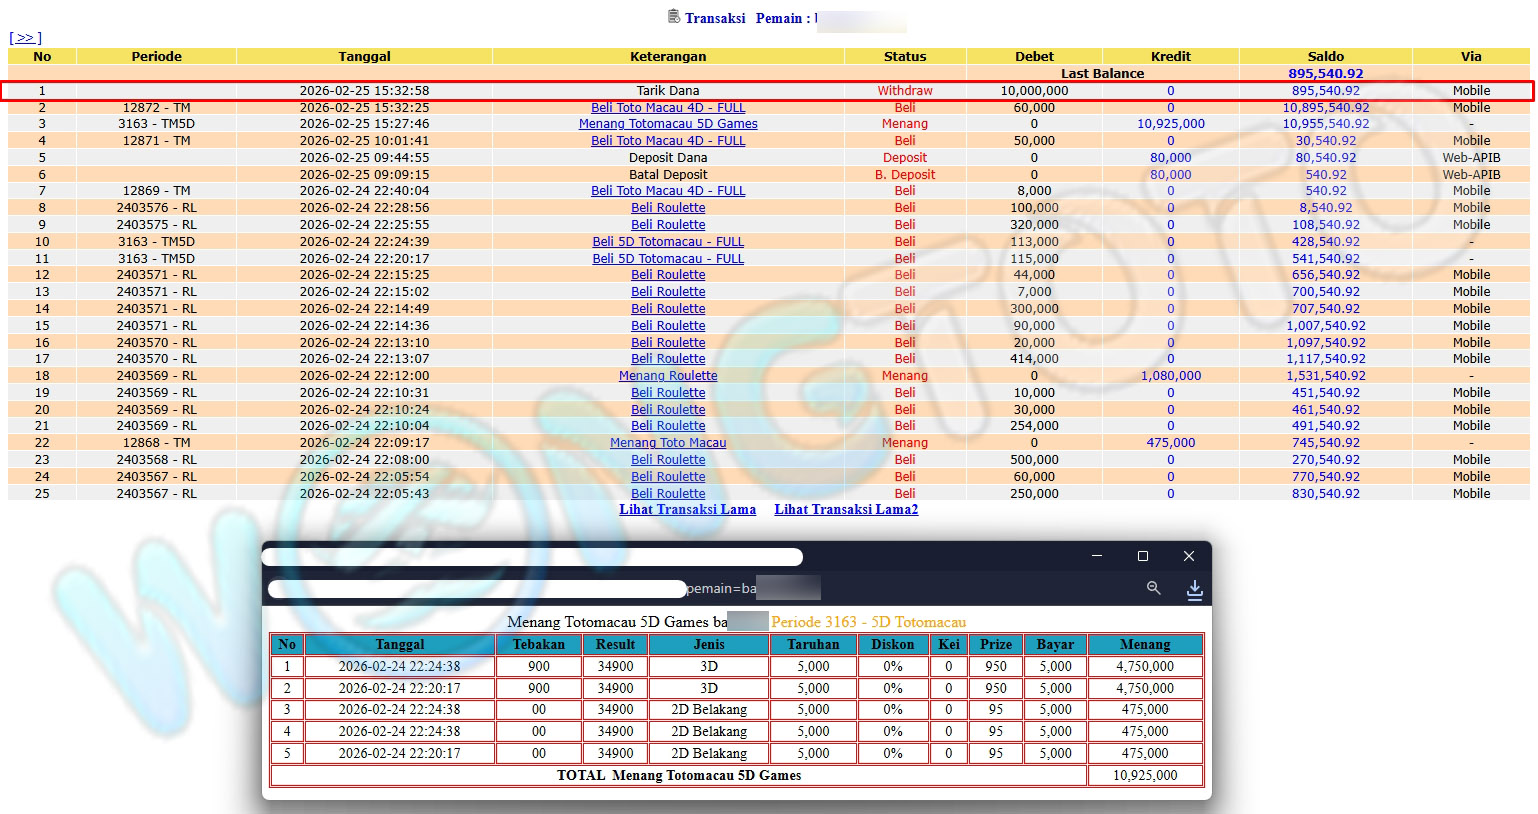Click the download icon in popup toolbar

click(1194, 590)
